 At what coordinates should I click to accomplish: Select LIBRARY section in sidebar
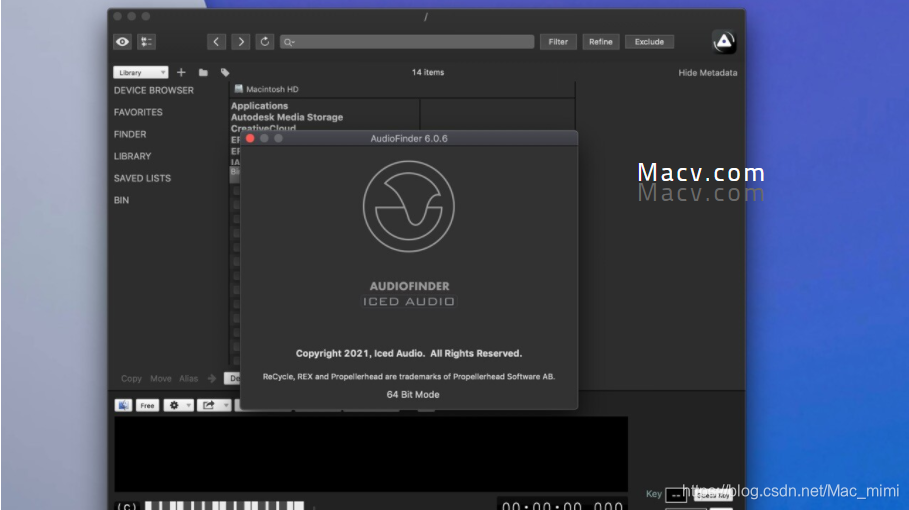pos(132,156)
